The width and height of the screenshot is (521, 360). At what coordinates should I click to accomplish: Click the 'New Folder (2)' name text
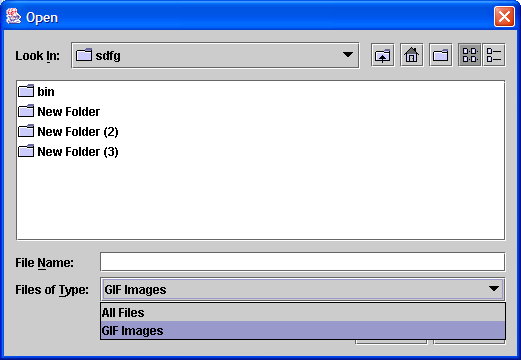click(x=78, y=132)
